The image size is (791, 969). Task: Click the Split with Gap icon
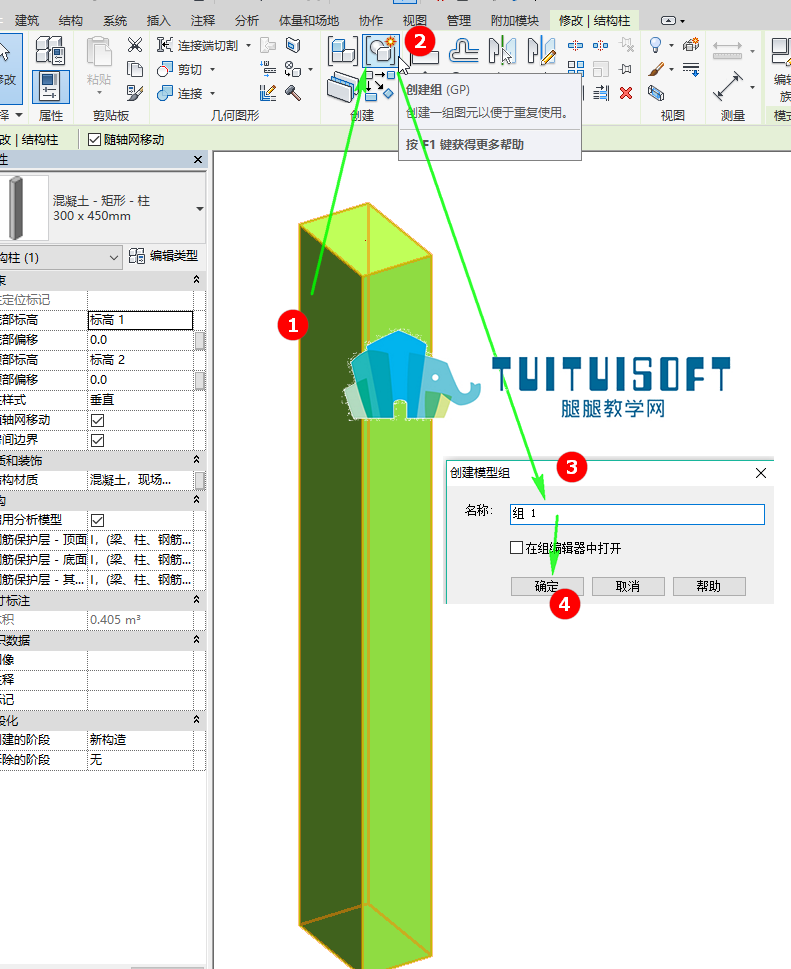600,45
